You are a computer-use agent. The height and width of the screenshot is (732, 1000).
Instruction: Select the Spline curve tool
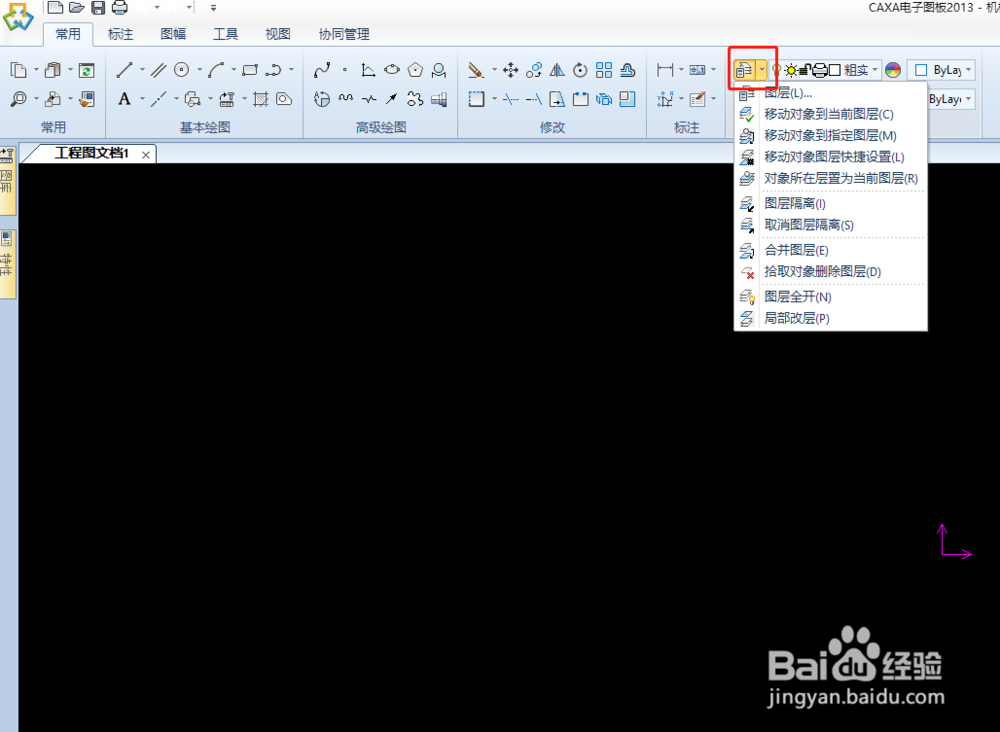coord(322,70)
